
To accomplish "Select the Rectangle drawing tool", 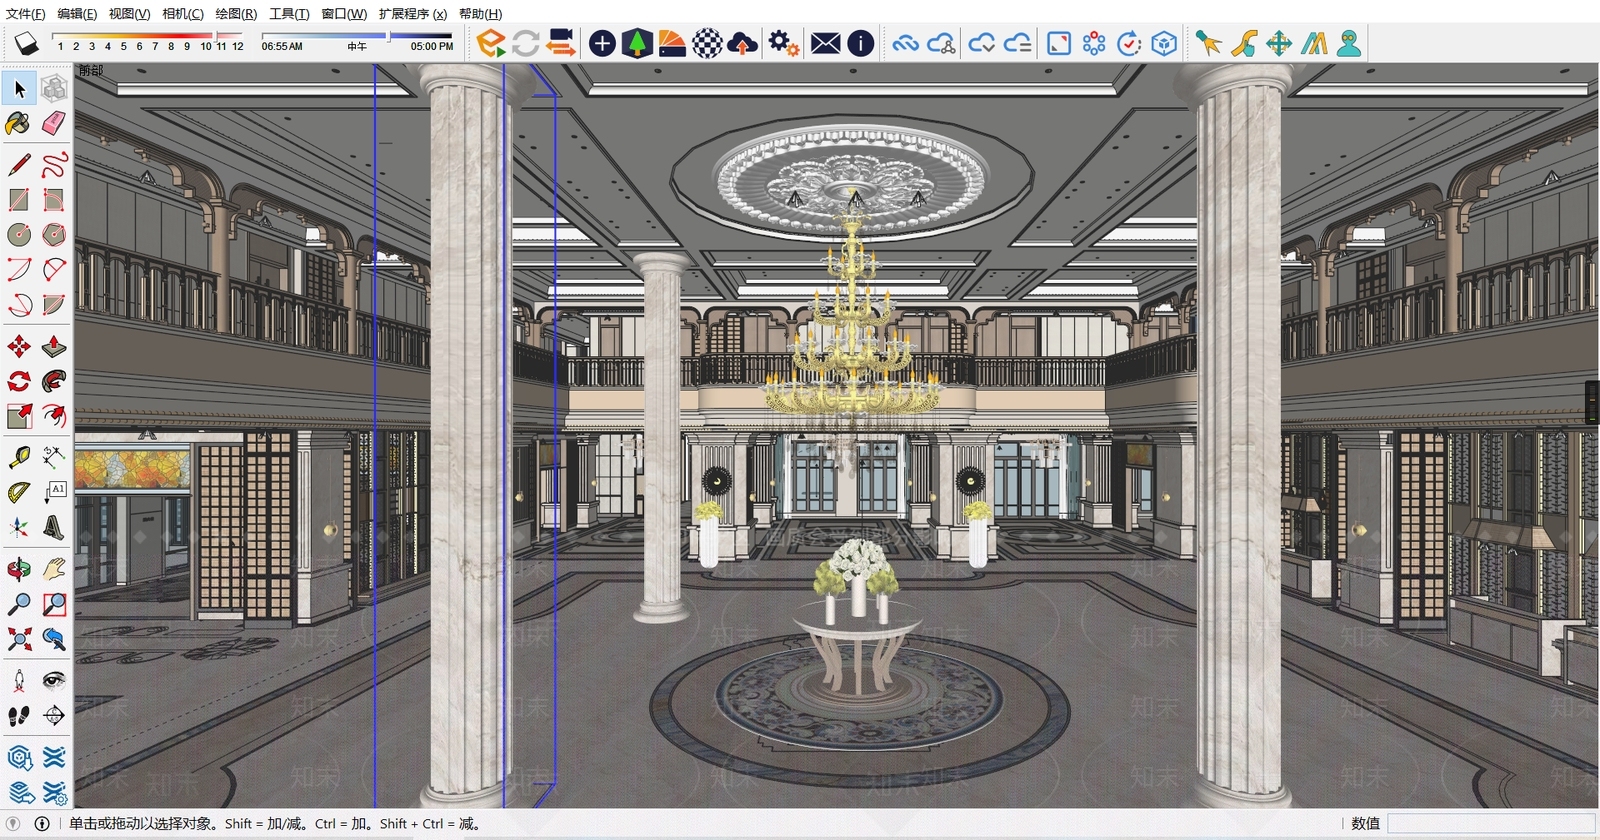I will [x=19, y=199].
